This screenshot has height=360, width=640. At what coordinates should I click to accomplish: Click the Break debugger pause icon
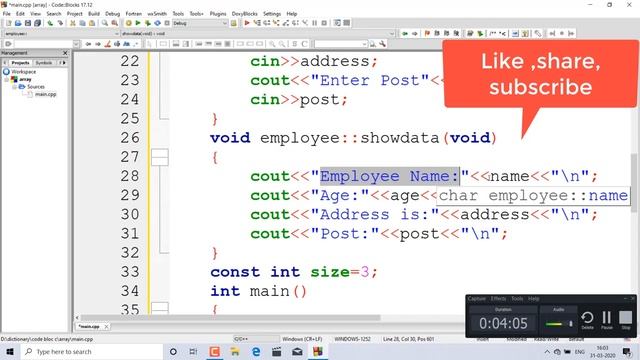point(315,23)
